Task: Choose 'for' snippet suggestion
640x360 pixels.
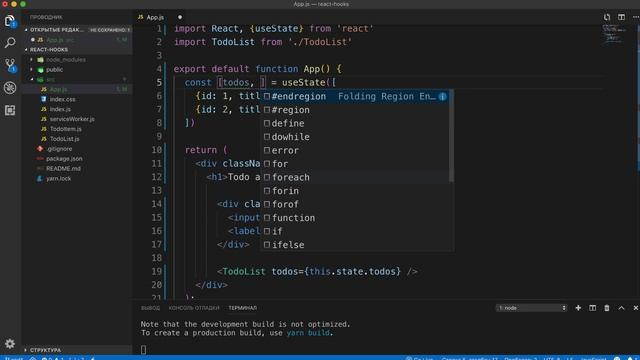Action: click(354, 164)
